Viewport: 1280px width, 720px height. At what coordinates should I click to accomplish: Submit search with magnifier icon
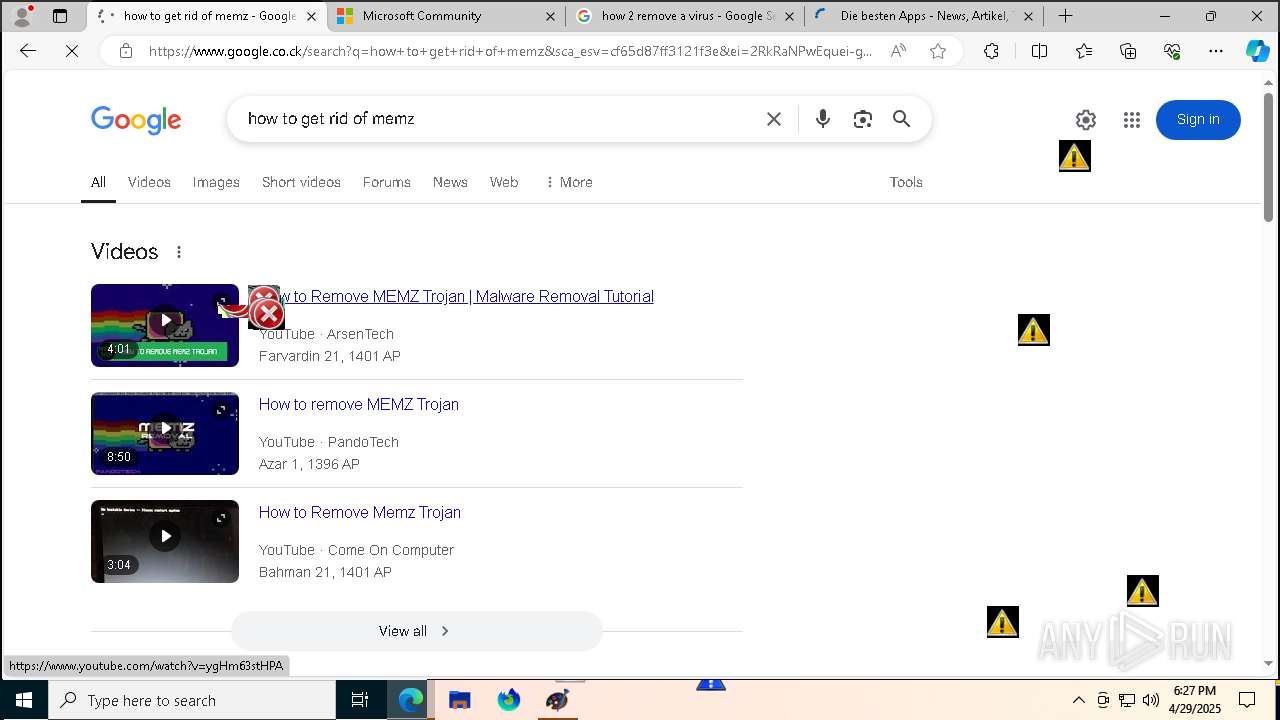902,119
